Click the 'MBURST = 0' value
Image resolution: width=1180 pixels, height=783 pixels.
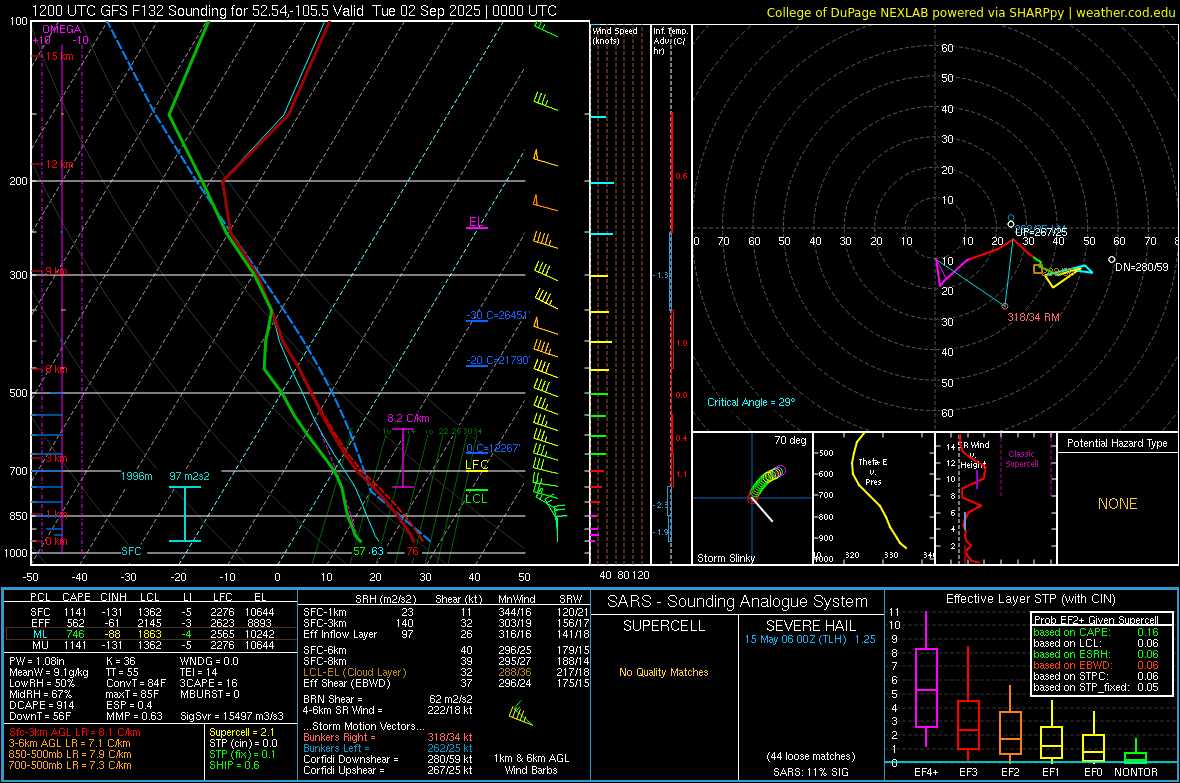209,694
